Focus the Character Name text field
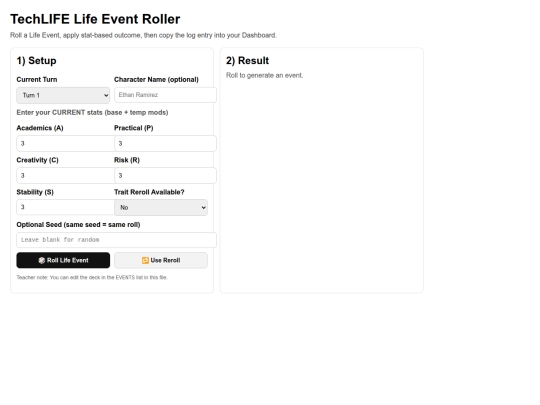This screenshot has width=540, height=405. (x=165, y=95)
